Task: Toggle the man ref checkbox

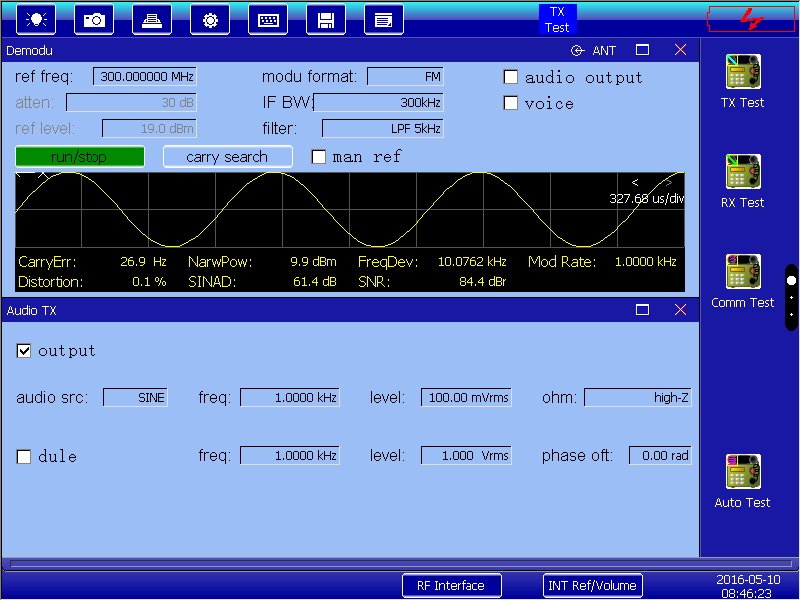Action: [x=319, y=157]
